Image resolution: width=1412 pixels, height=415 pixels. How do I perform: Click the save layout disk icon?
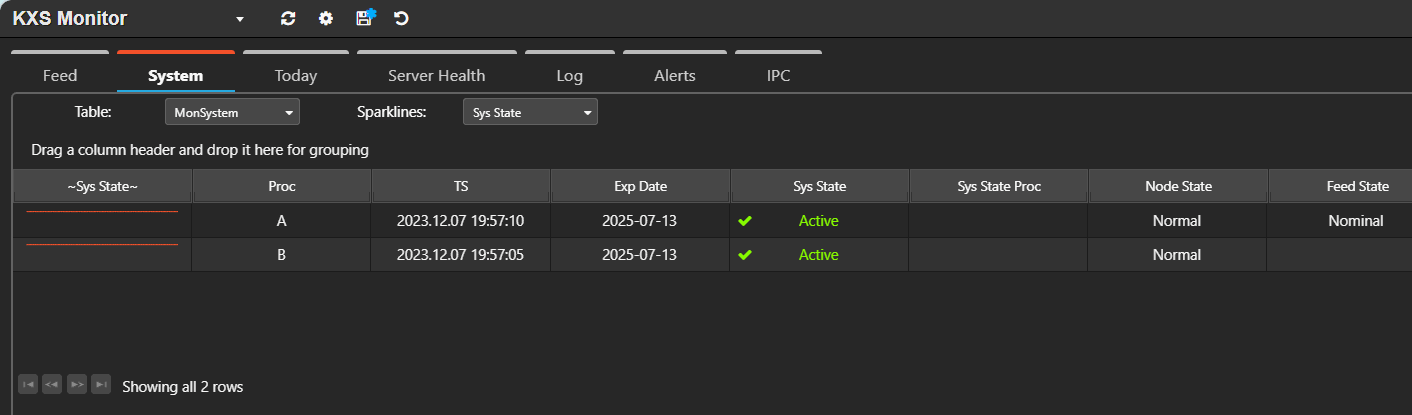coord(365,17)
